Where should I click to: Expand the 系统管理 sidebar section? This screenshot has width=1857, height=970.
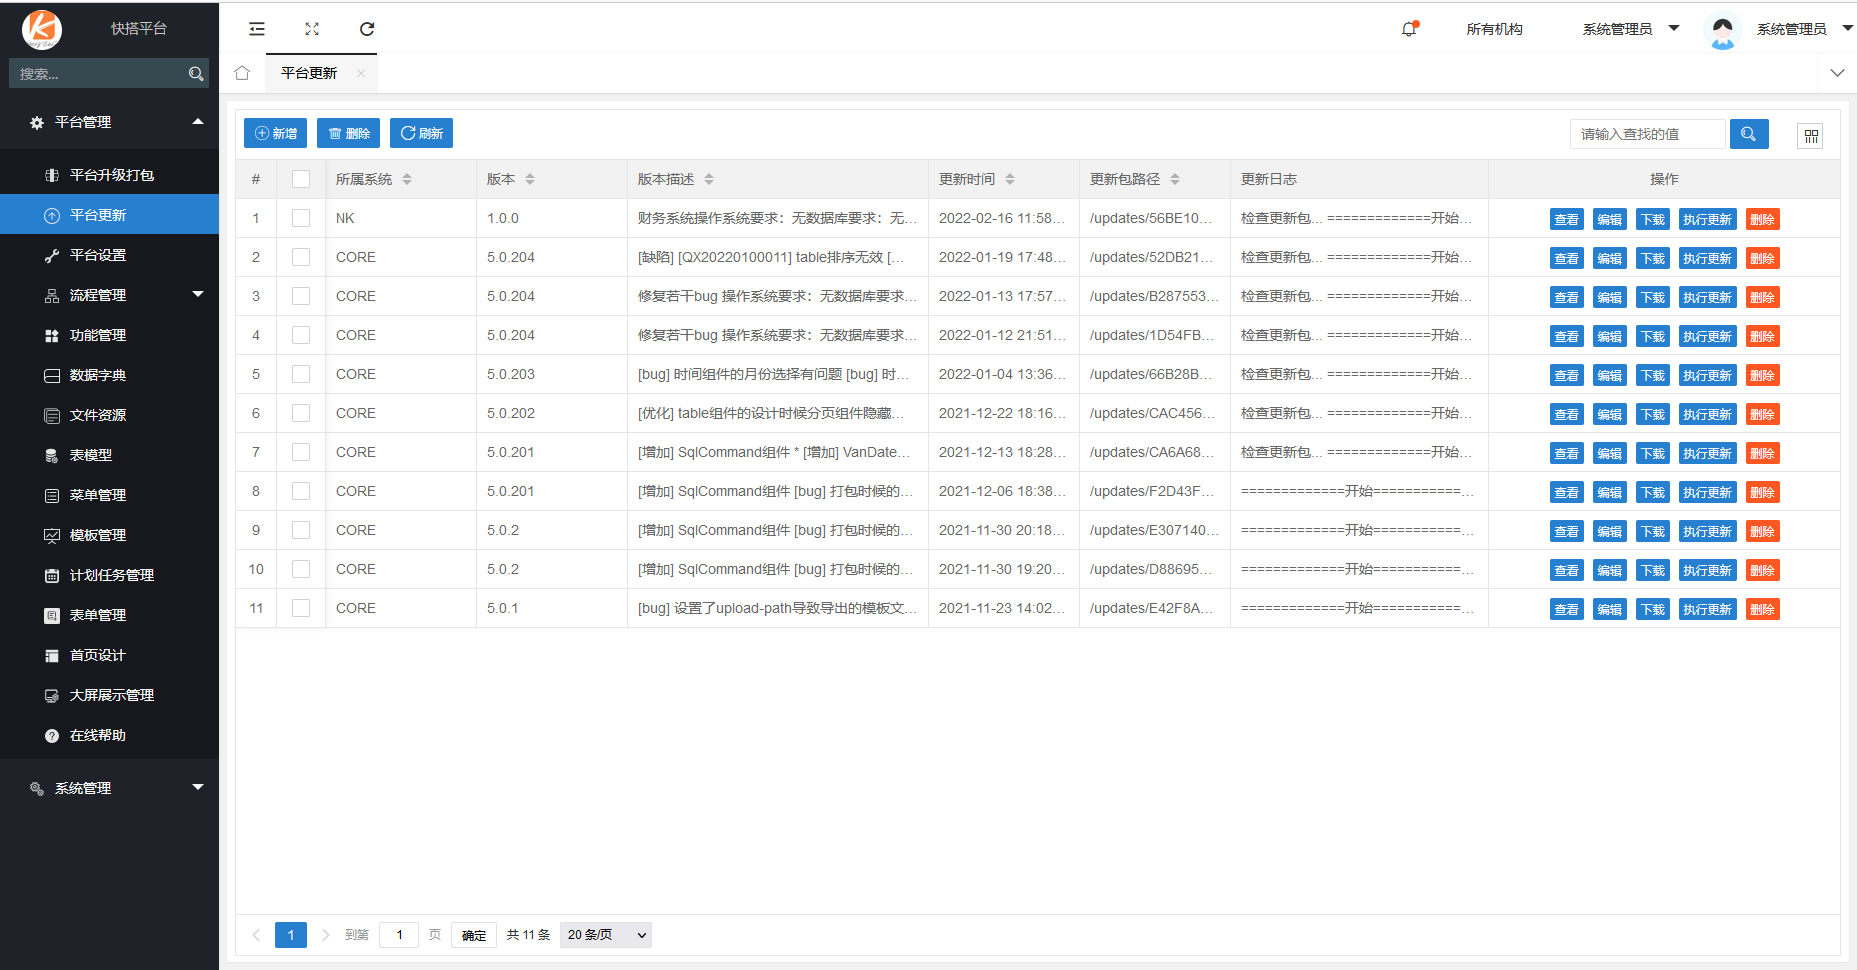point(110,788)
